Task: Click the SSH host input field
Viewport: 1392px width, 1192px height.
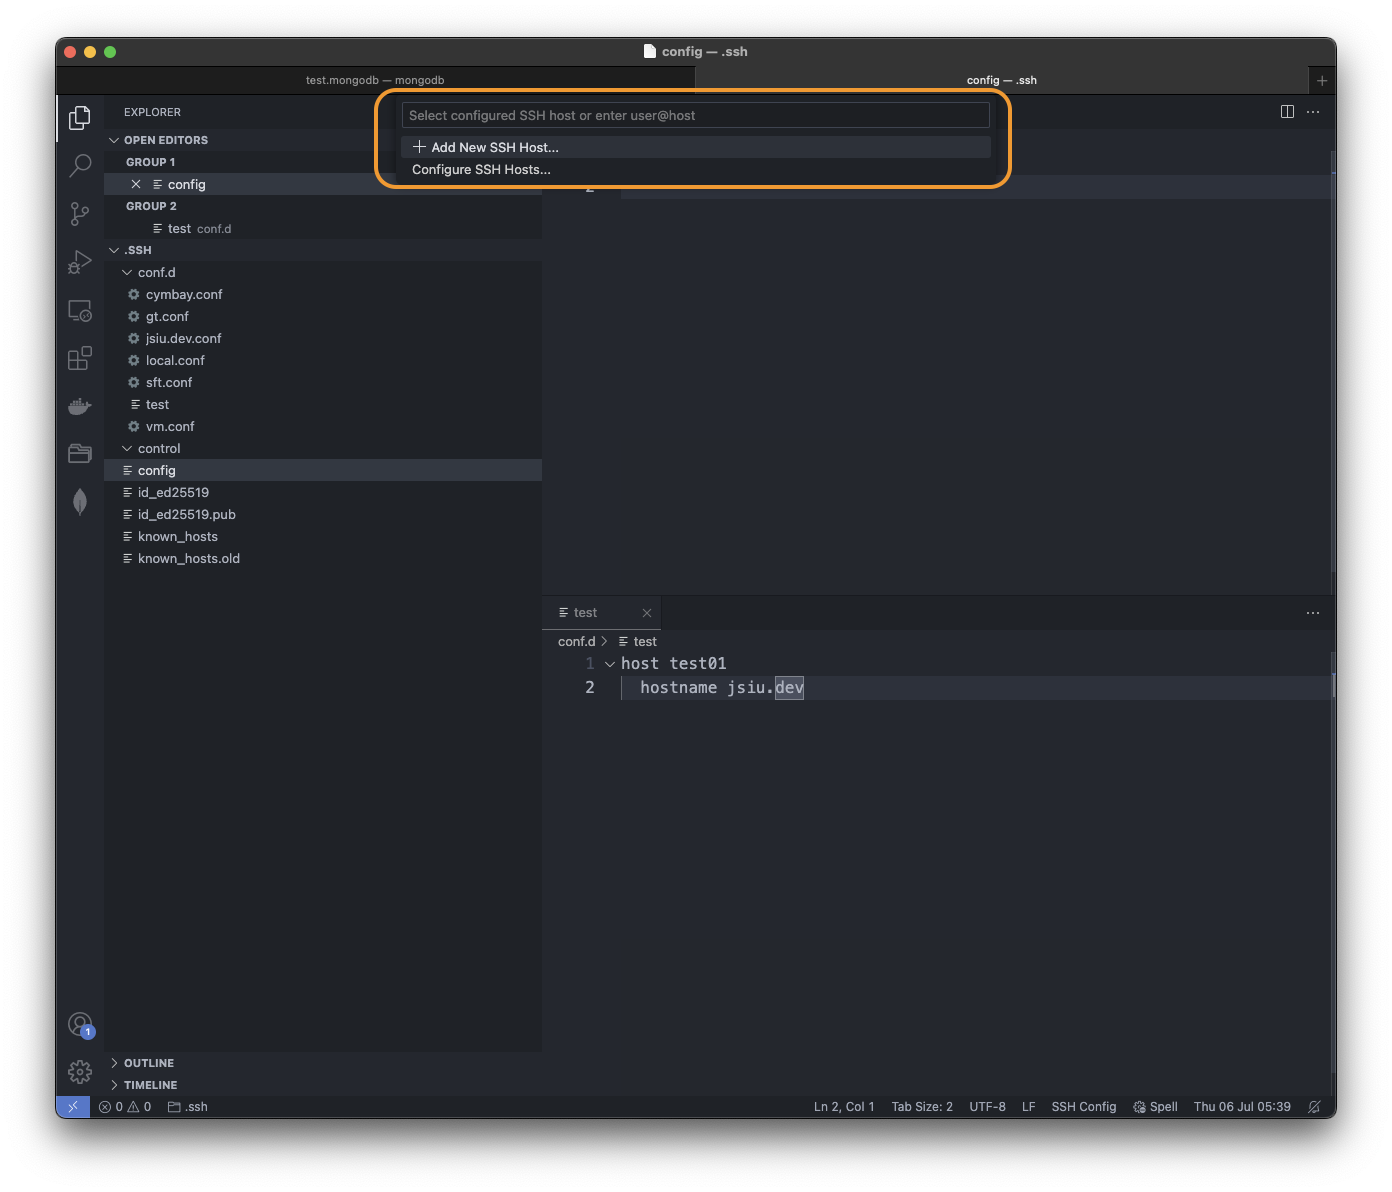Action: coord(695,114)
